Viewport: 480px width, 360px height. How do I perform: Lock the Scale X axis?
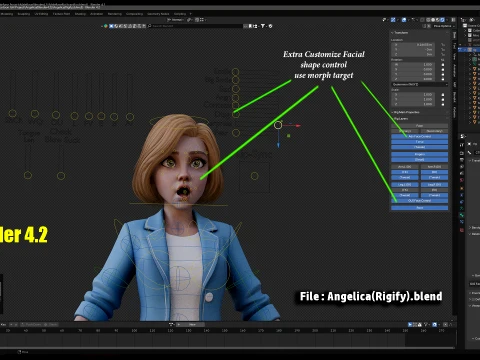coord(443,95)
